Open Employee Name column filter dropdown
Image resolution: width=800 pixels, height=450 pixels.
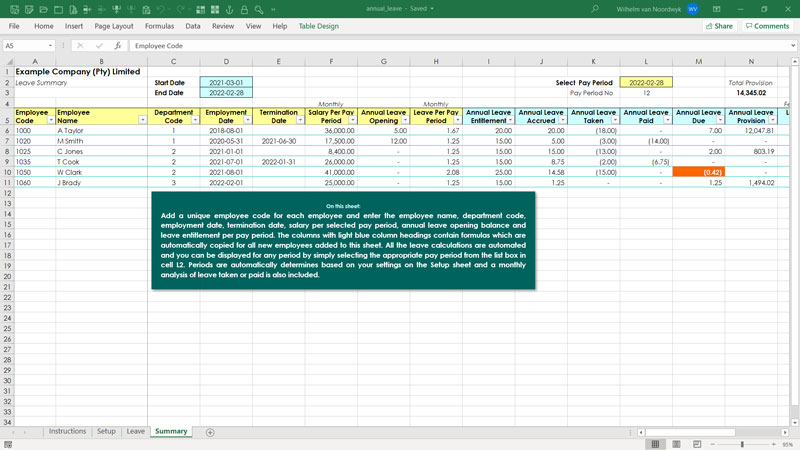point(142,120)
